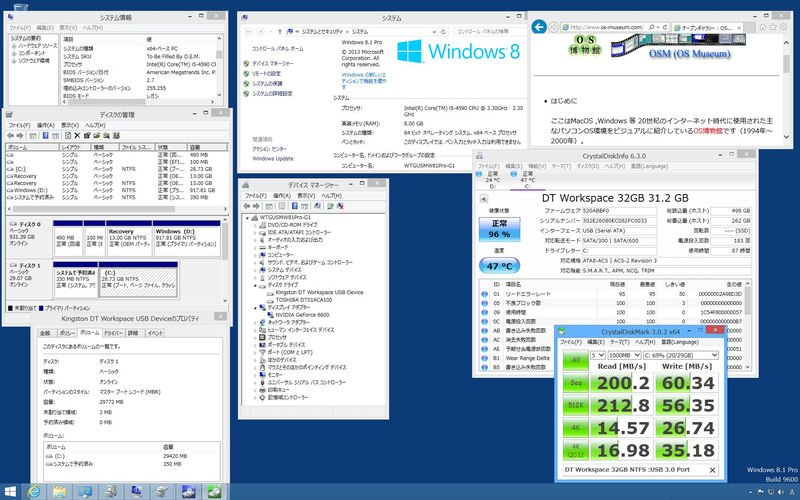This screenshot has height=500, width=800.
Task: Open ファイル(F) menu in CrystalDiskMark
Action: coord(571,342)
